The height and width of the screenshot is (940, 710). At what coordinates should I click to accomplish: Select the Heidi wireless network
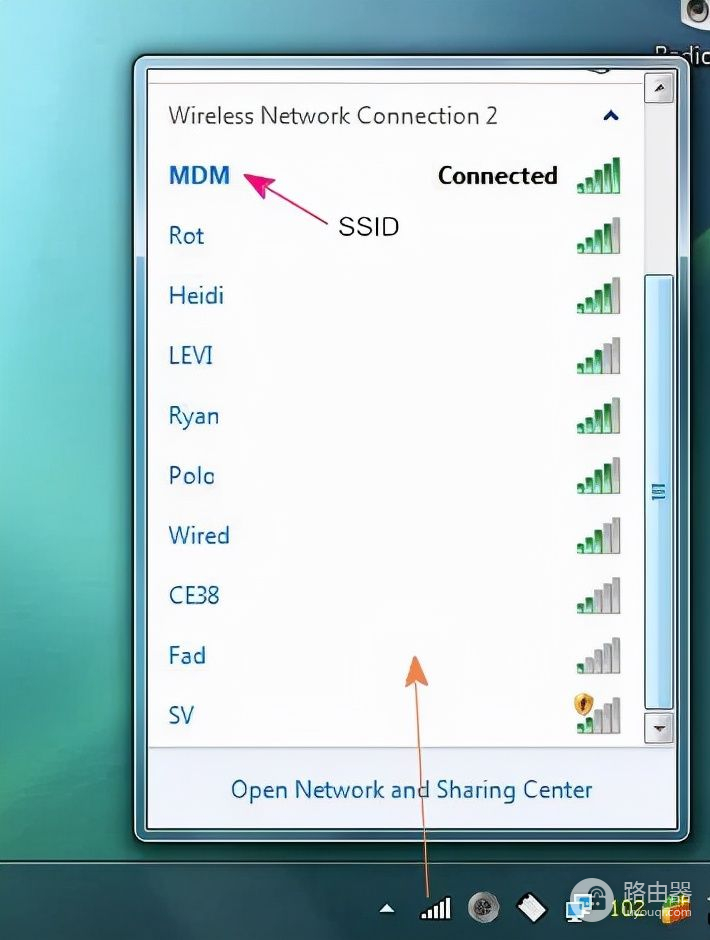pos(395,296)
